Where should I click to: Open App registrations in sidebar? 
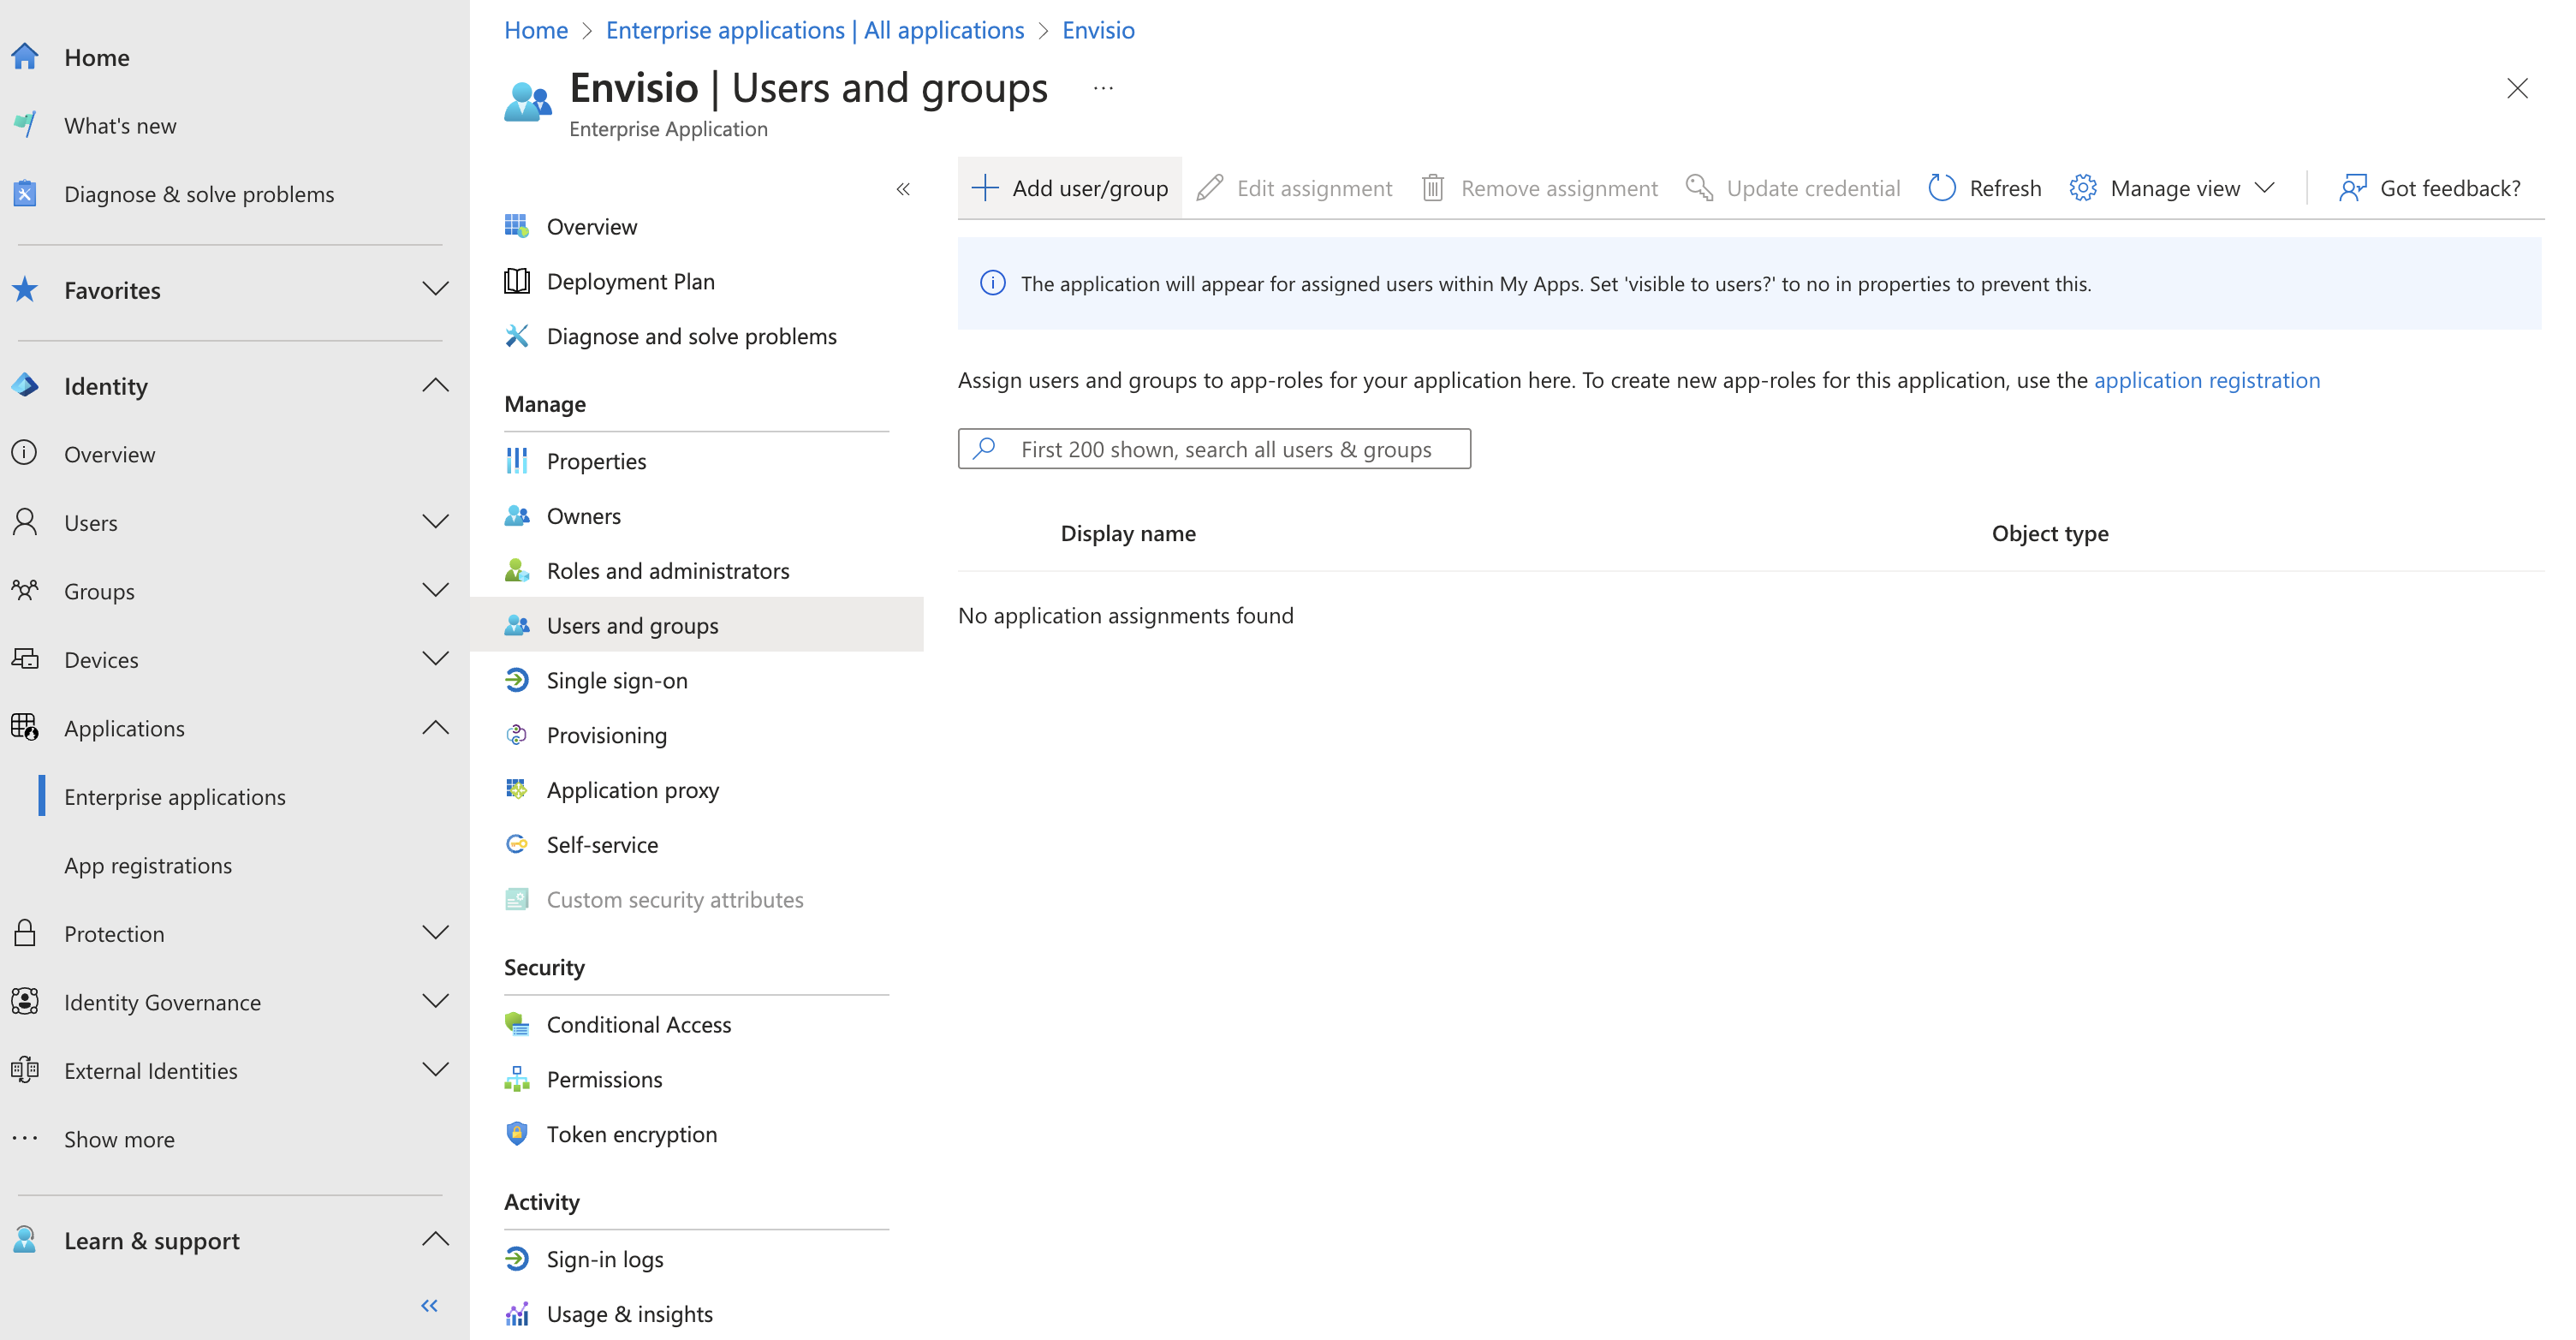(x=148, y=864)
